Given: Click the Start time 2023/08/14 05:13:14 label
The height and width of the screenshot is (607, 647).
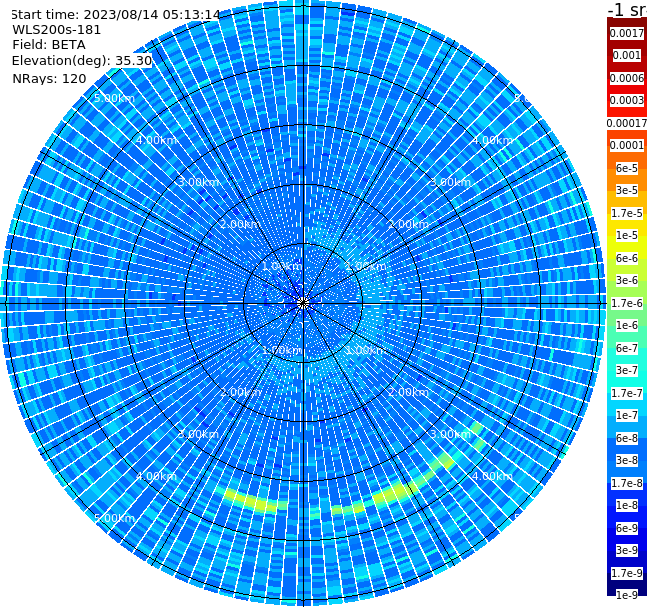Looking at the screenshot, I should tap(116, 14).
